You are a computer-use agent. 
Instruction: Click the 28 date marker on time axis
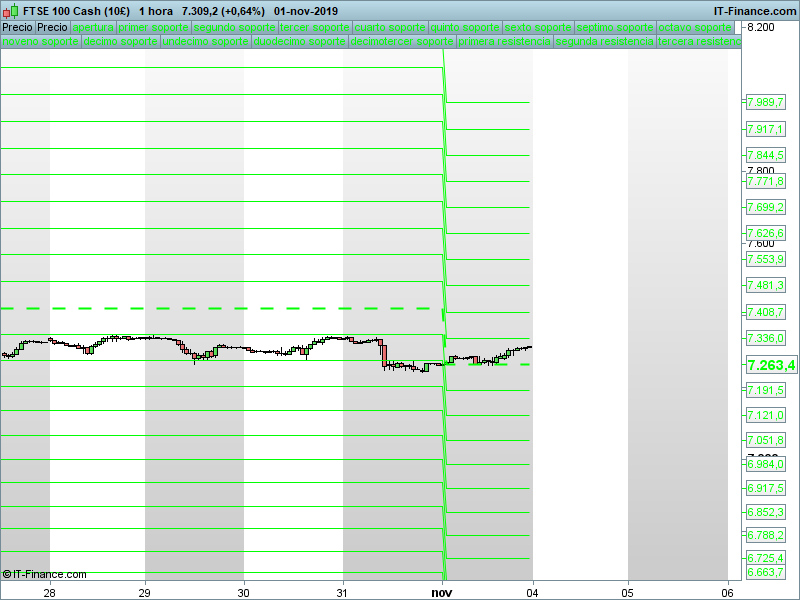pyautogui.click(x=49, y=593)
